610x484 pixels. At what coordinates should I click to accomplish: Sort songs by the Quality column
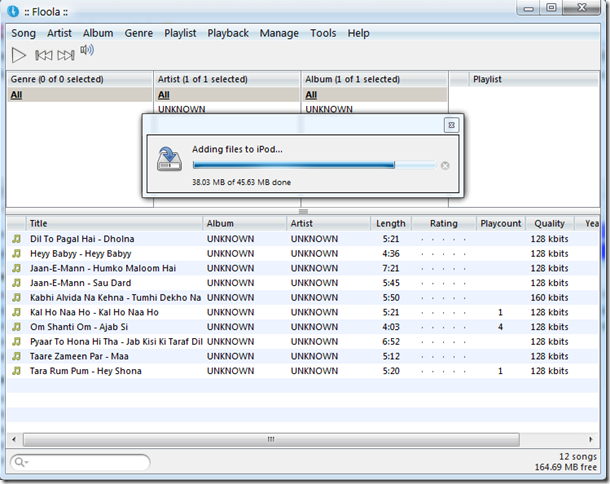[x=549, y=223]
